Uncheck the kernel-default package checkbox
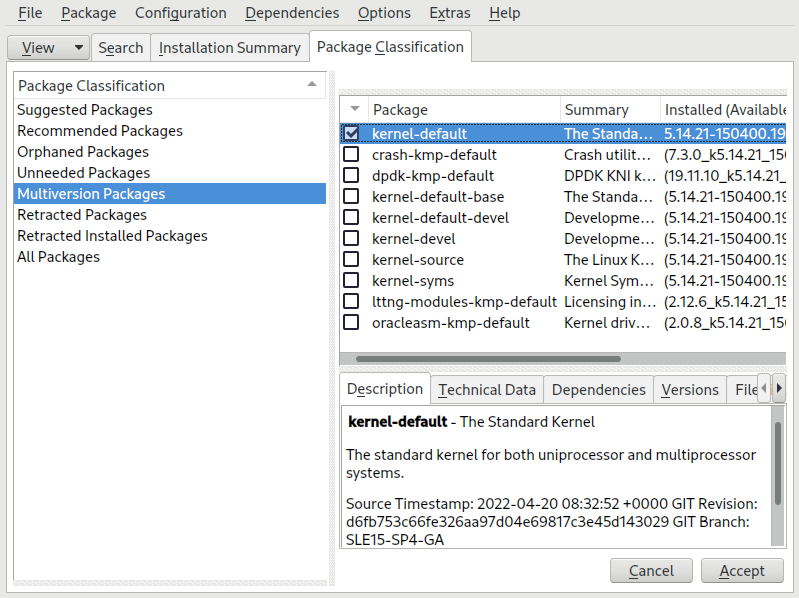This screenshot has width=799, height=598. 352,133
